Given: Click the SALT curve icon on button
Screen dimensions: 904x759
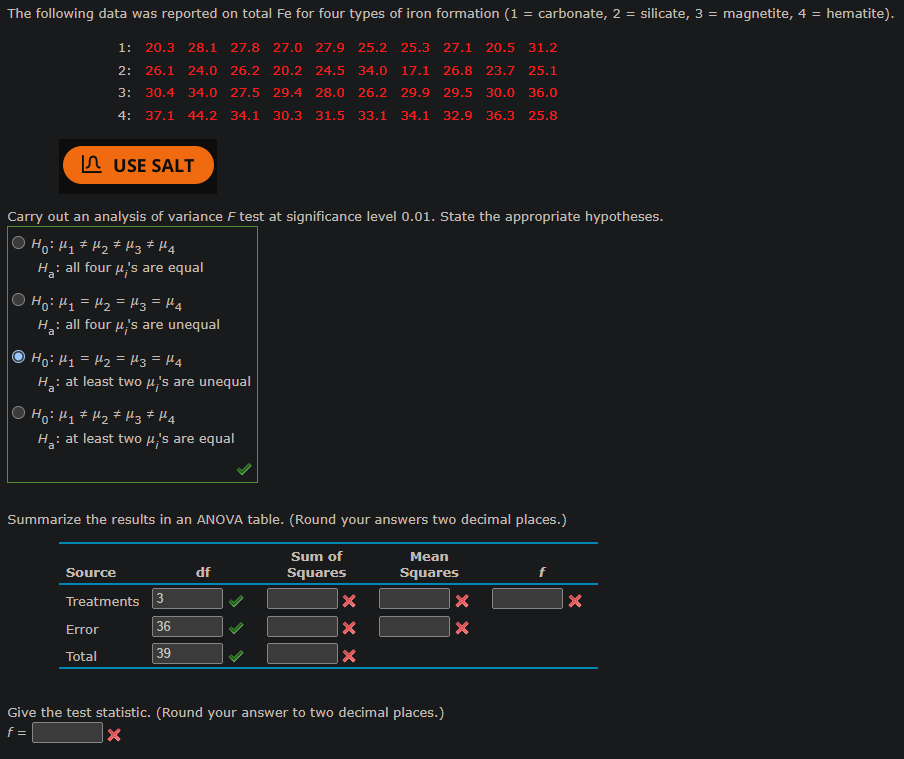Looking at the screenshot, I should point(92,164).
